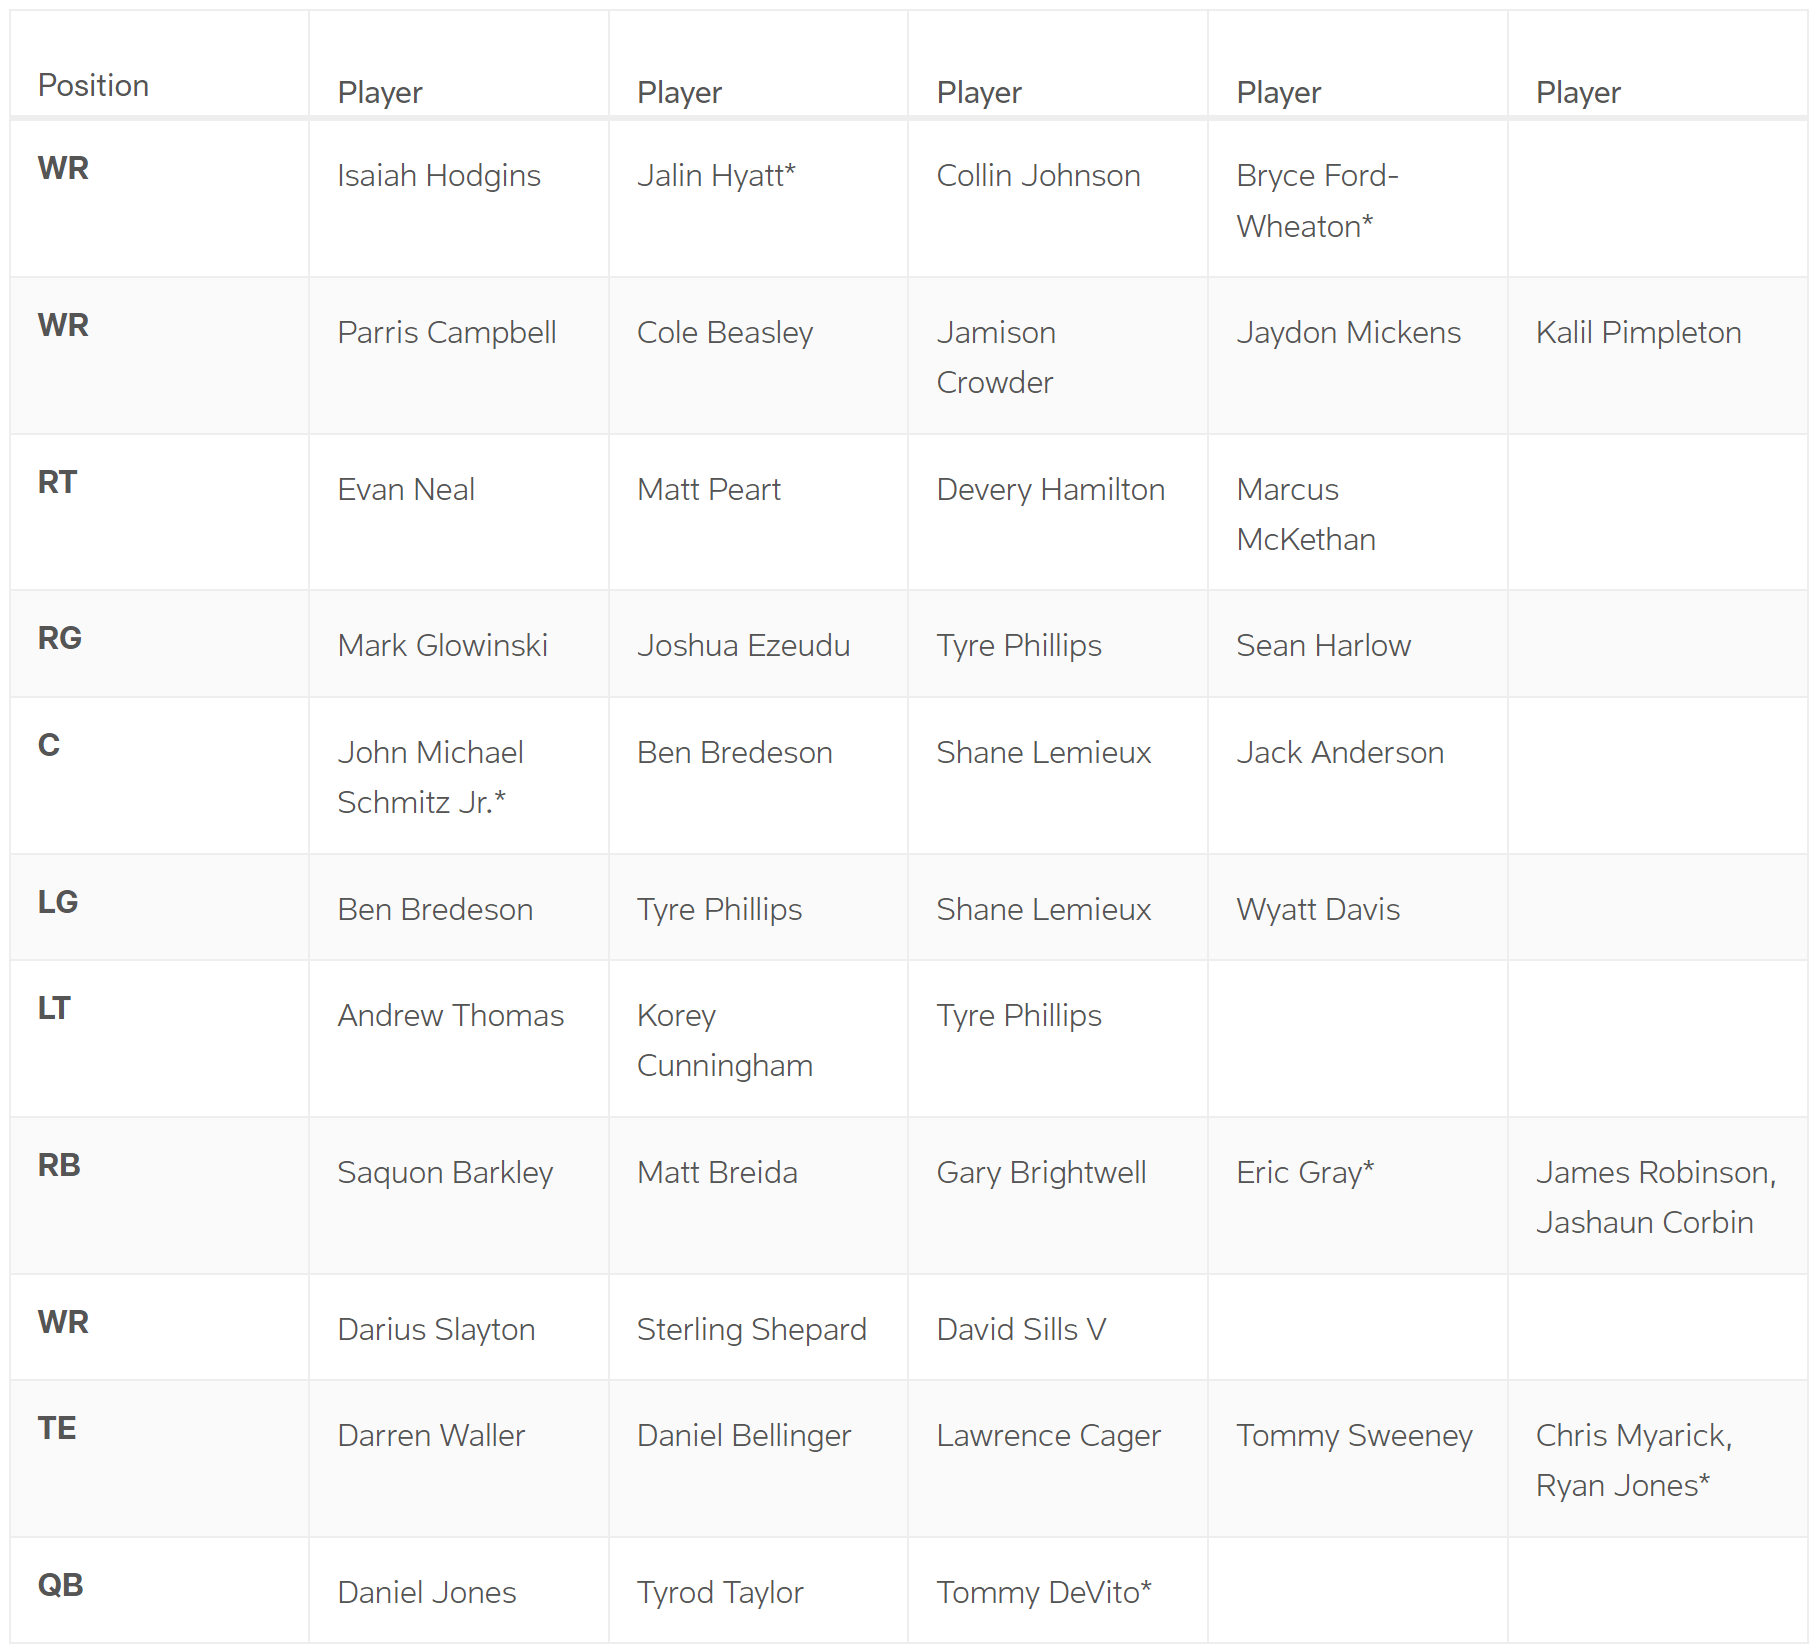The height and width of the screenshot is (1651, 1817).
Task: Click on Jalin Hyatt's name
Action: tap(715, 176)
